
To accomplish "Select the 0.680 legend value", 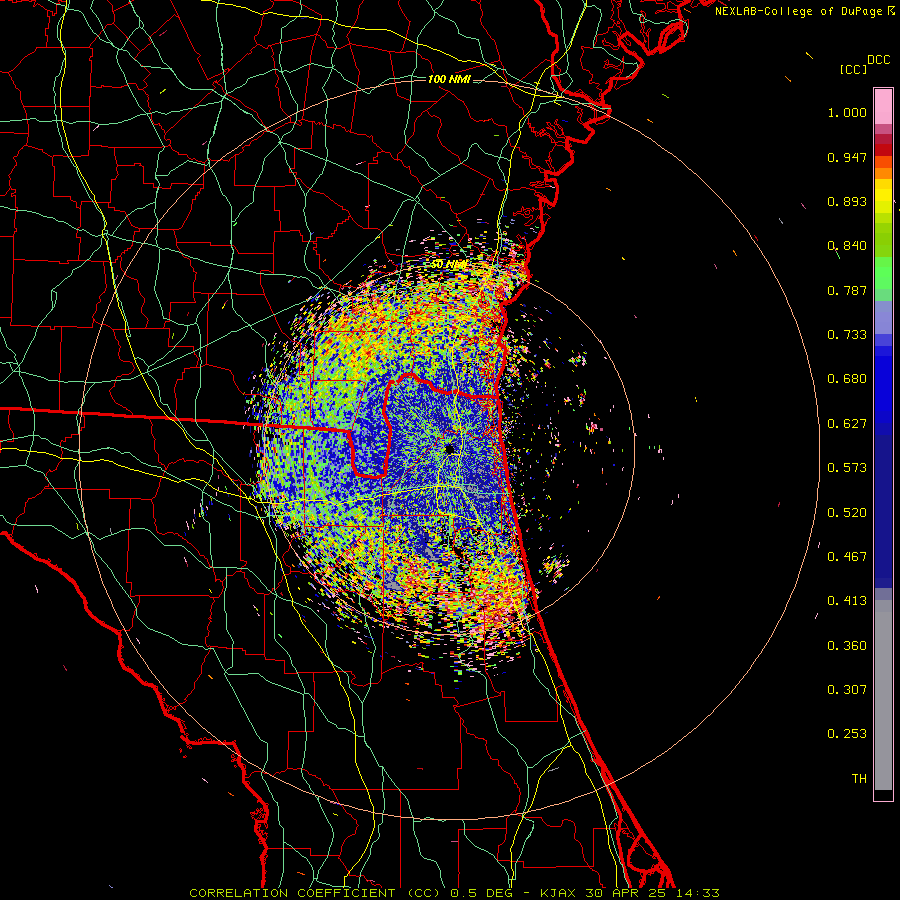I will click(847, 379).
